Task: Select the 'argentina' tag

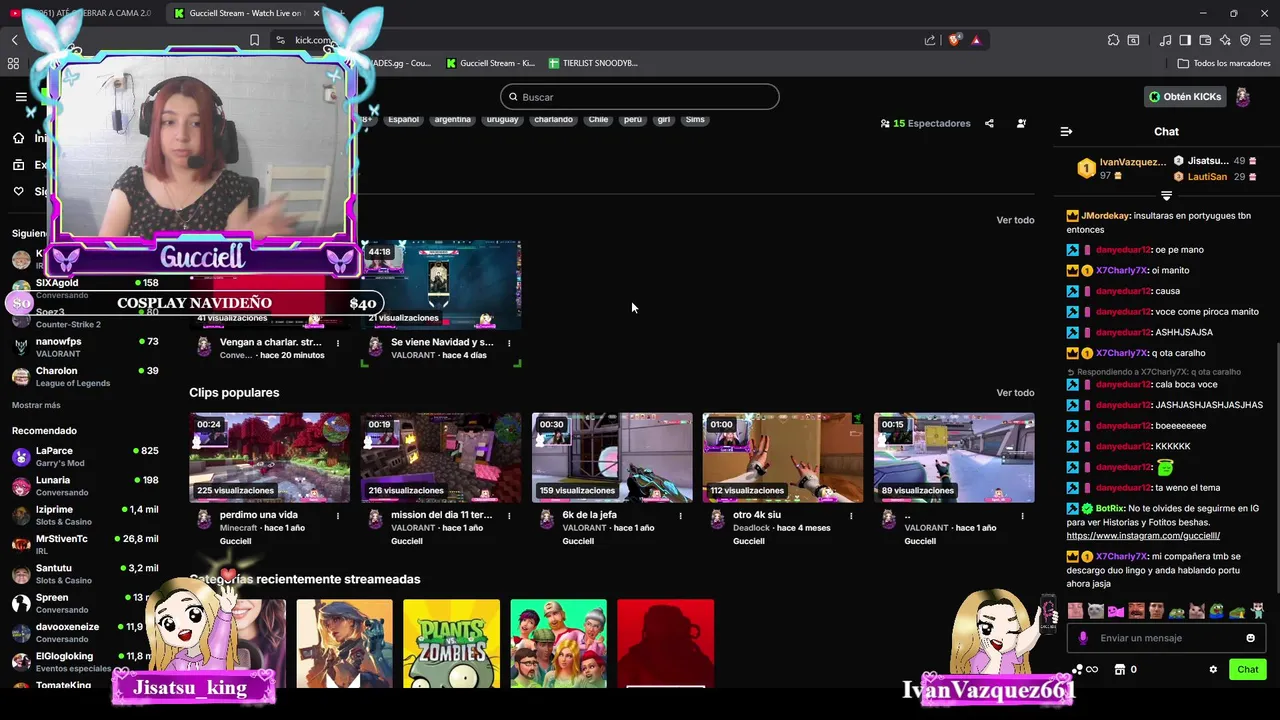Action: [452, 119]
